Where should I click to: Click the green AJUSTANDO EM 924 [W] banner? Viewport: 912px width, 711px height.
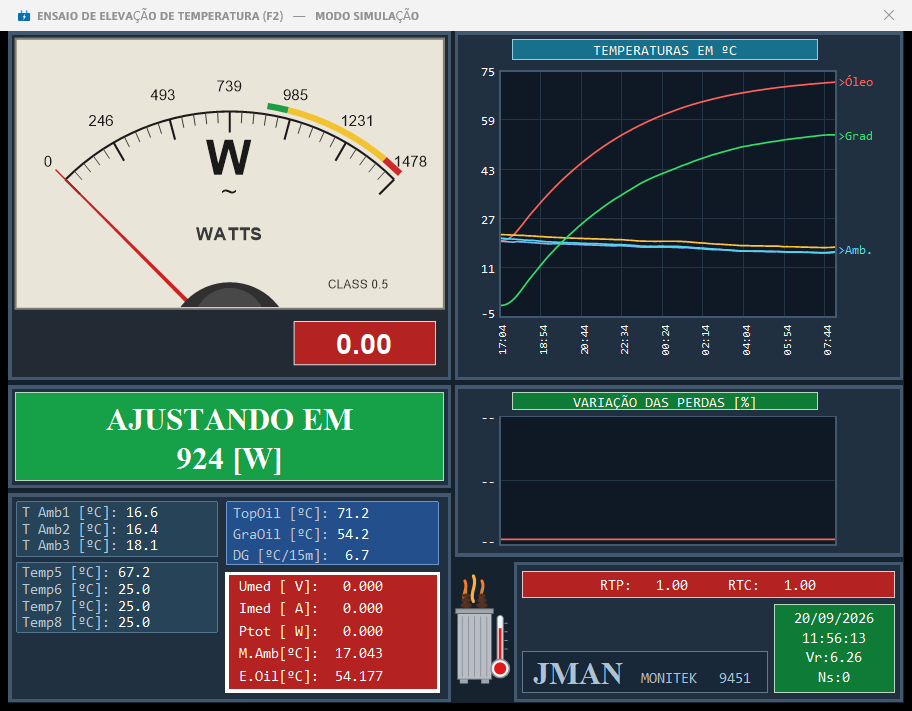point(229,436)
